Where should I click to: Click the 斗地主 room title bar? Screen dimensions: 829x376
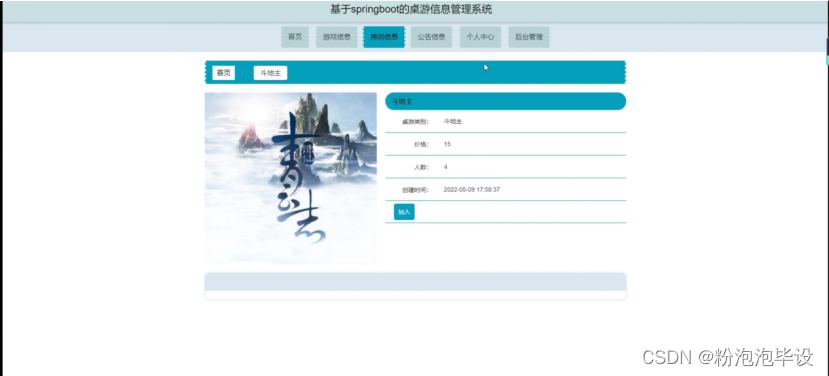505,101
